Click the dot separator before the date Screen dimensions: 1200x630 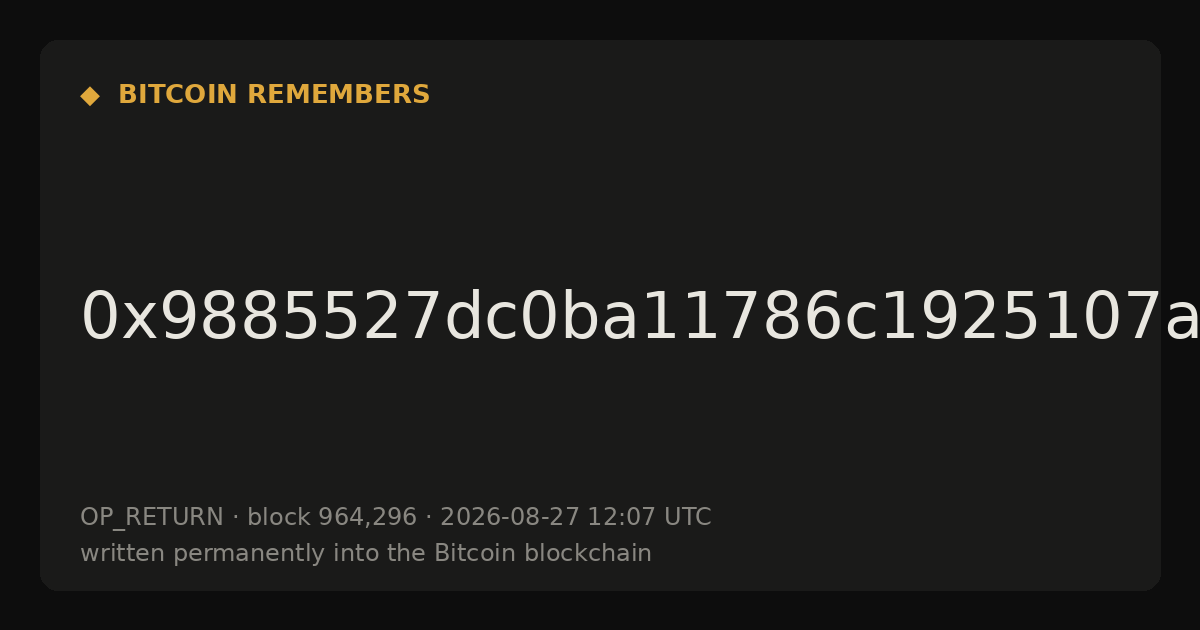tap(428, 518)
